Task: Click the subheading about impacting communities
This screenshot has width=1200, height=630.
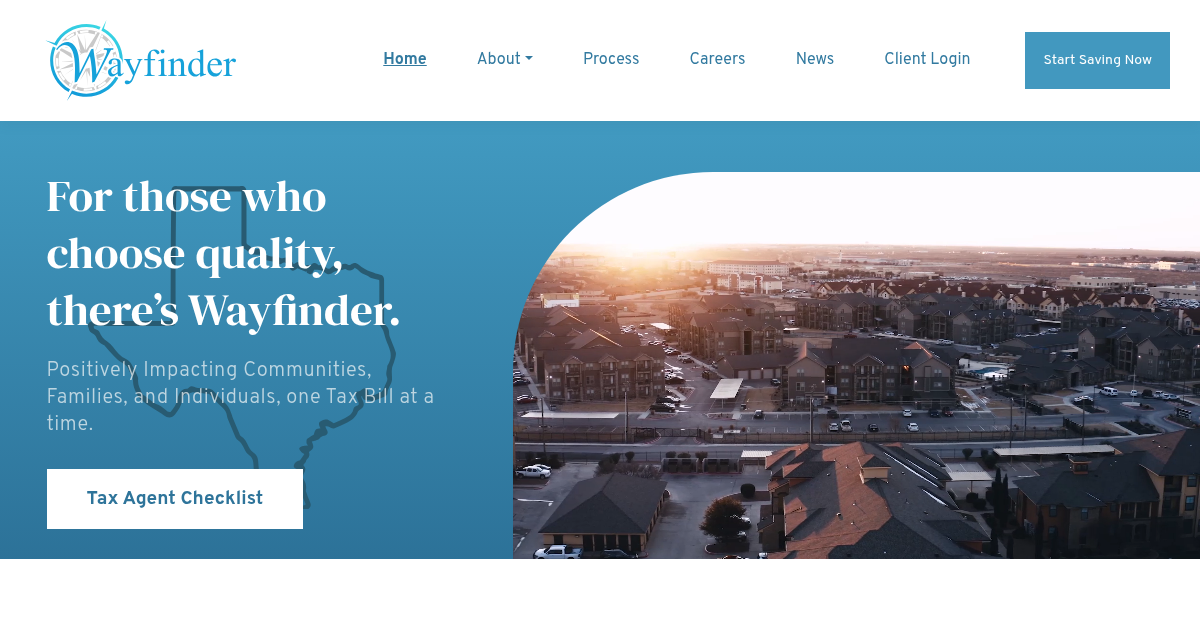Action: click(x=240, y=397)
